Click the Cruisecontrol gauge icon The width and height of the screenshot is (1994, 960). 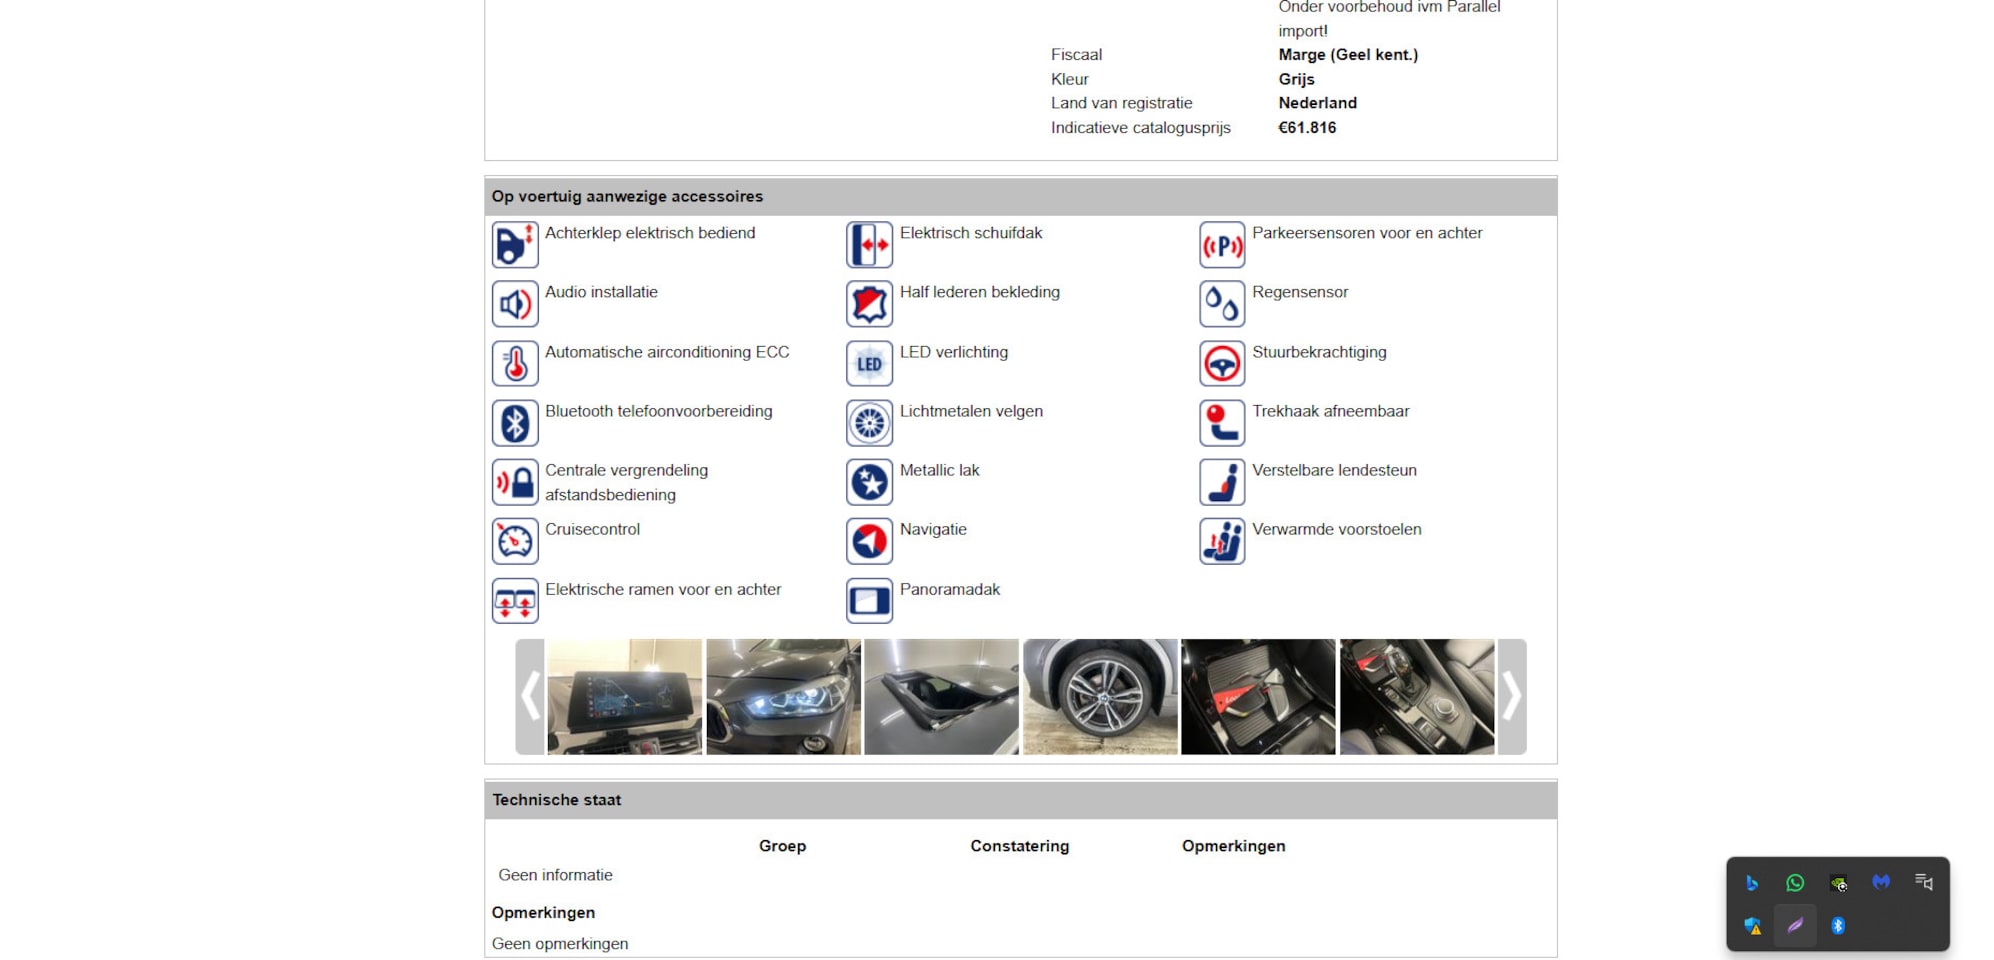(x=515, y=541)
